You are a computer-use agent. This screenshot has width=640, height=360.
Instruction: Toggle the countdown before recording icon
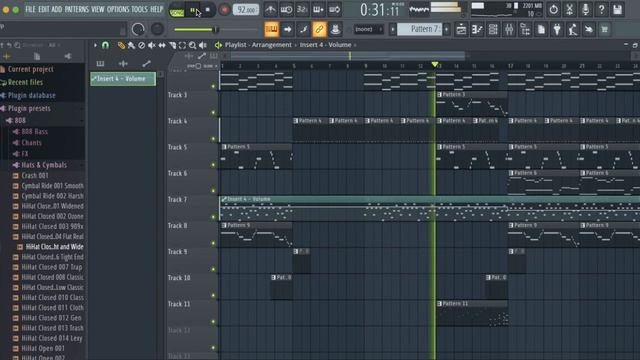302,9
